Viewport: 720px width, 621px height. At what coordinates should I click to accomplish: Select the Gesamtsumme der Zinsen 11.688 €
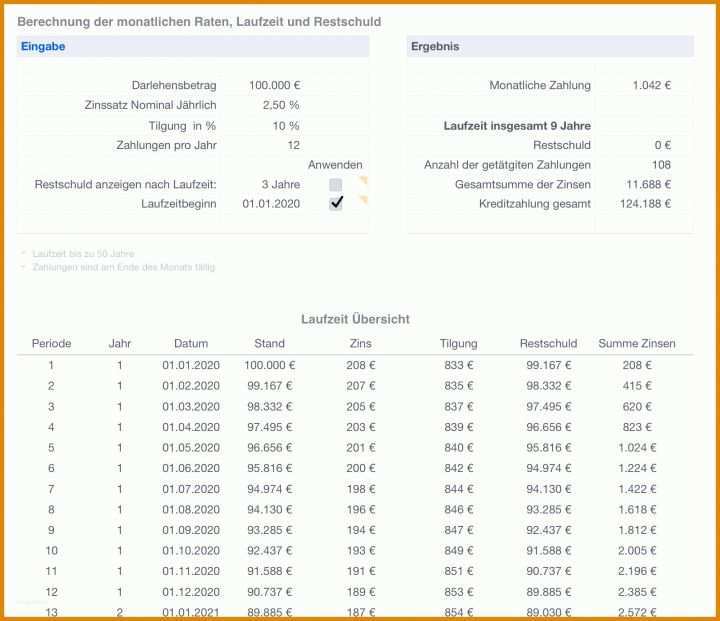(x=648, y=185)
